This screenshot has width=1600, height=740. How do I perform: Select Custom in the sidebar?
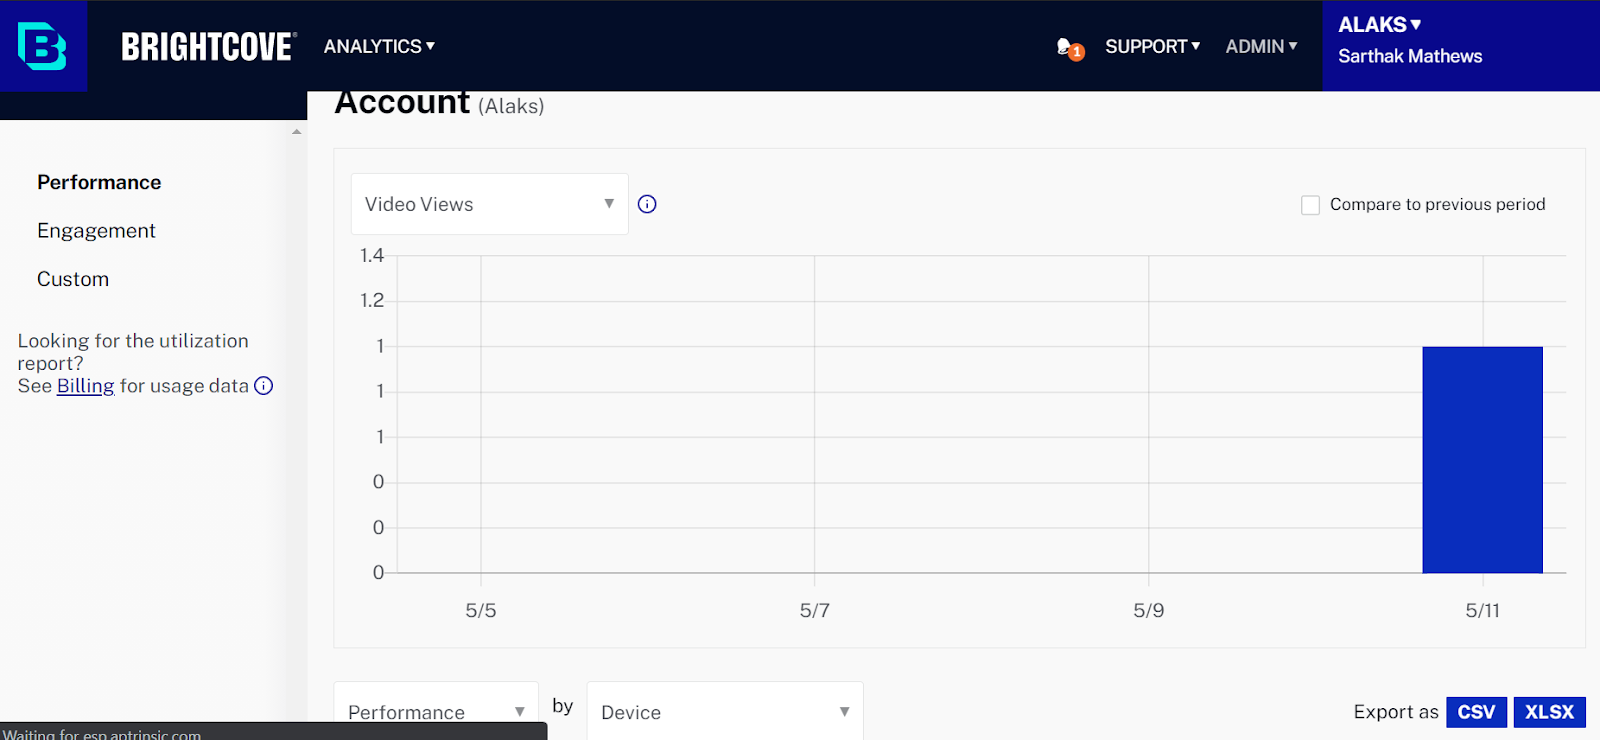click(73, 279)
